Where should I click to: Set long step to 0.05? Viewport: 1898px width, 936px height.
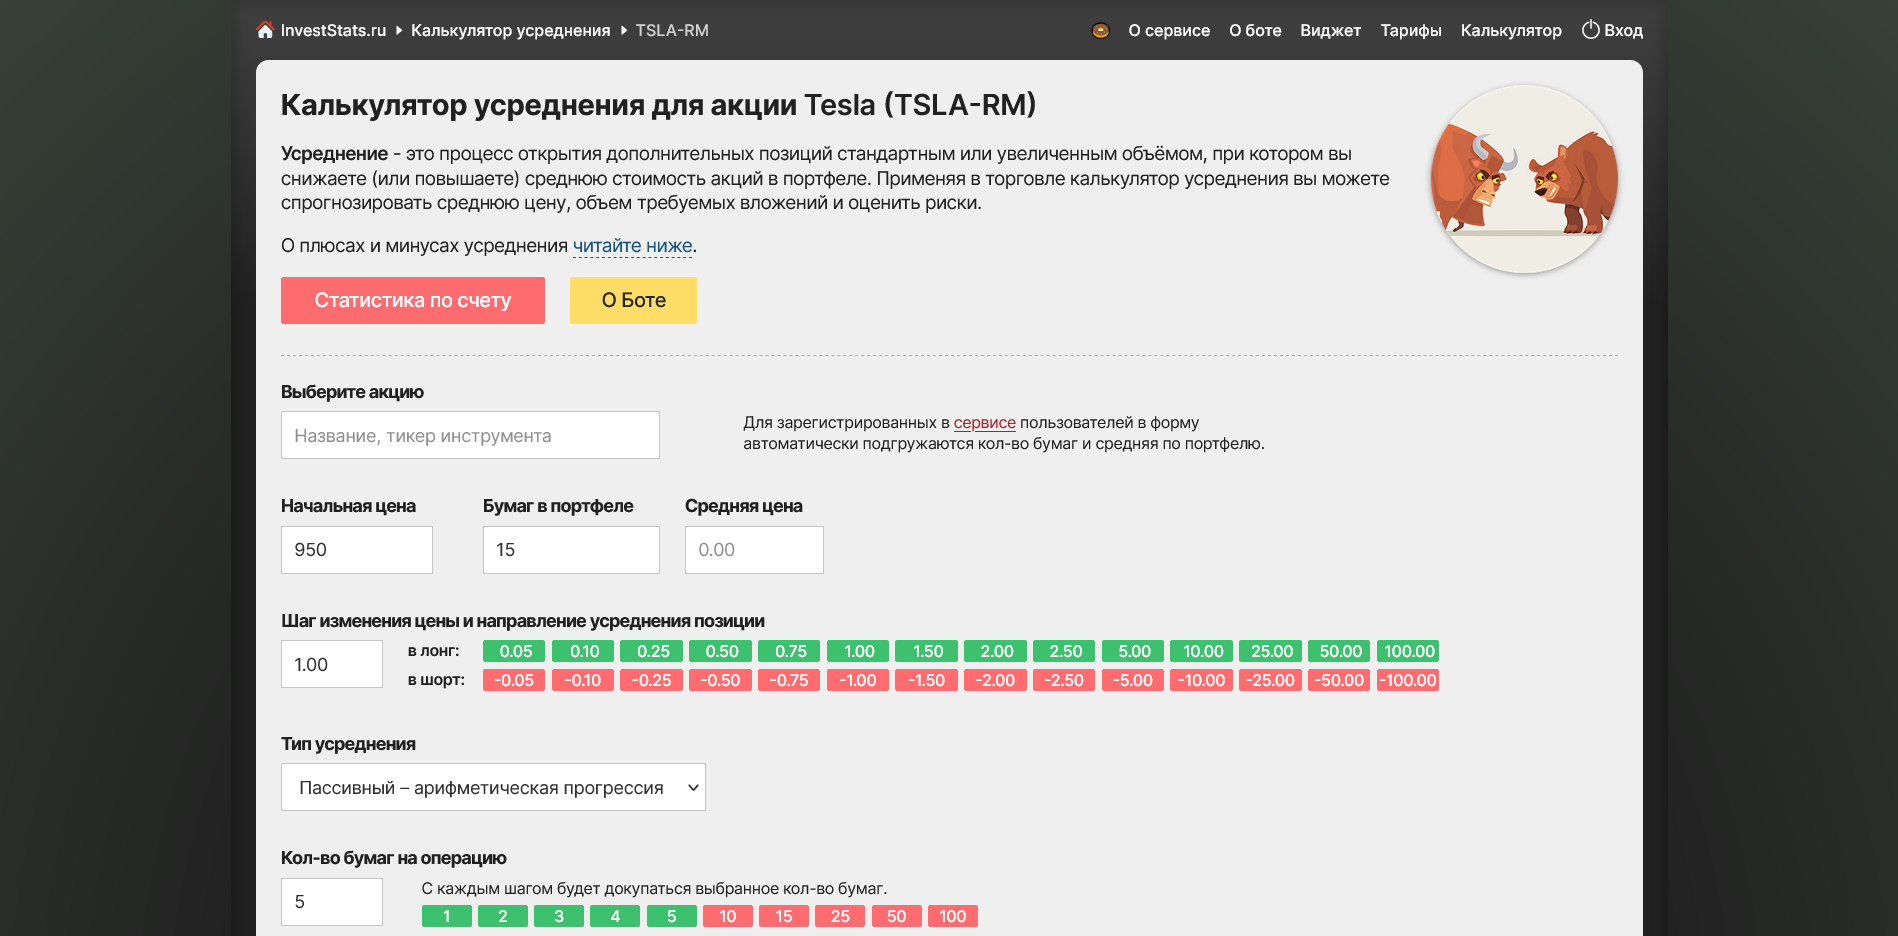pos(514,651)
